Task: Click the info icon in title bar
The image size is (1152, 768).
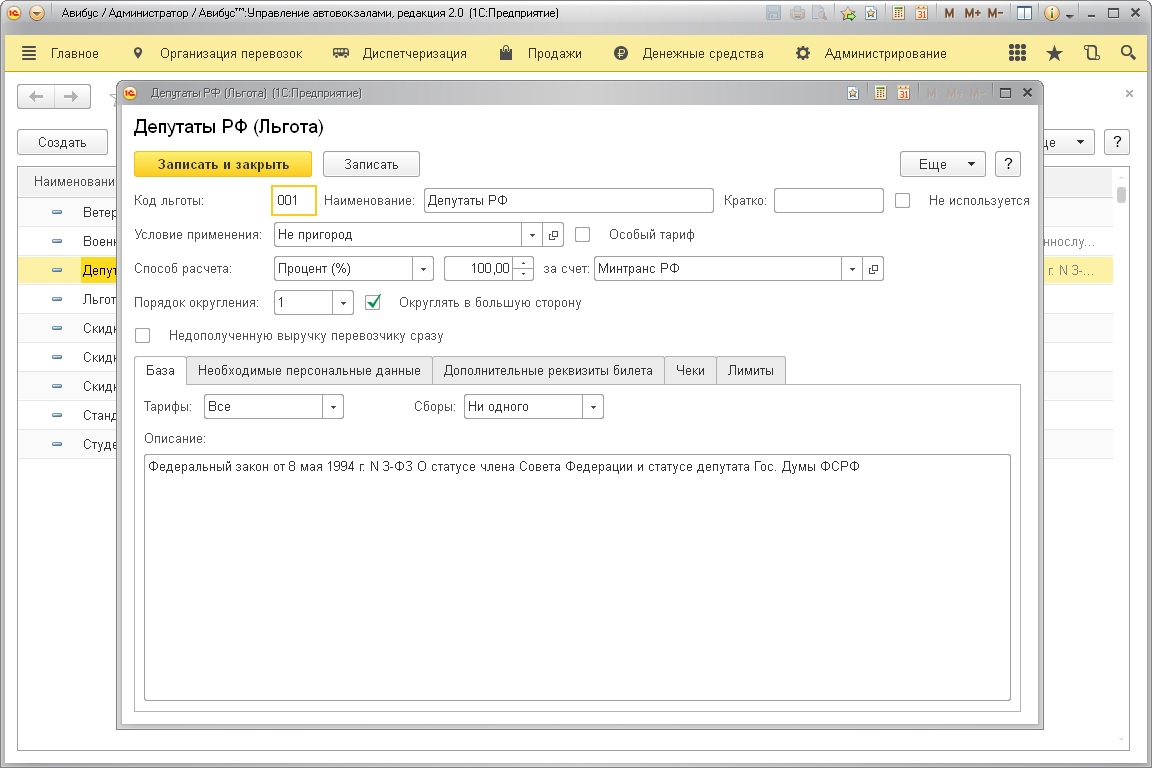Action: (x=1051, y=14)
